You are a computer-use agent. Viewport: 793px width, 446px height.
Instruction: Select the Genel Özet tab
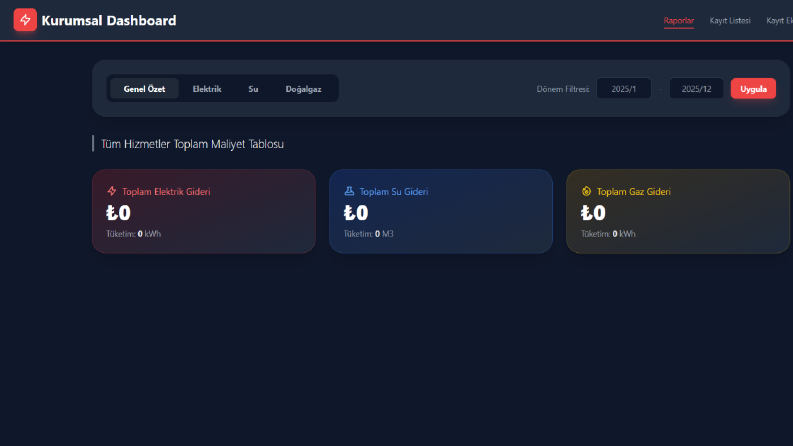[x=144, y=88]
